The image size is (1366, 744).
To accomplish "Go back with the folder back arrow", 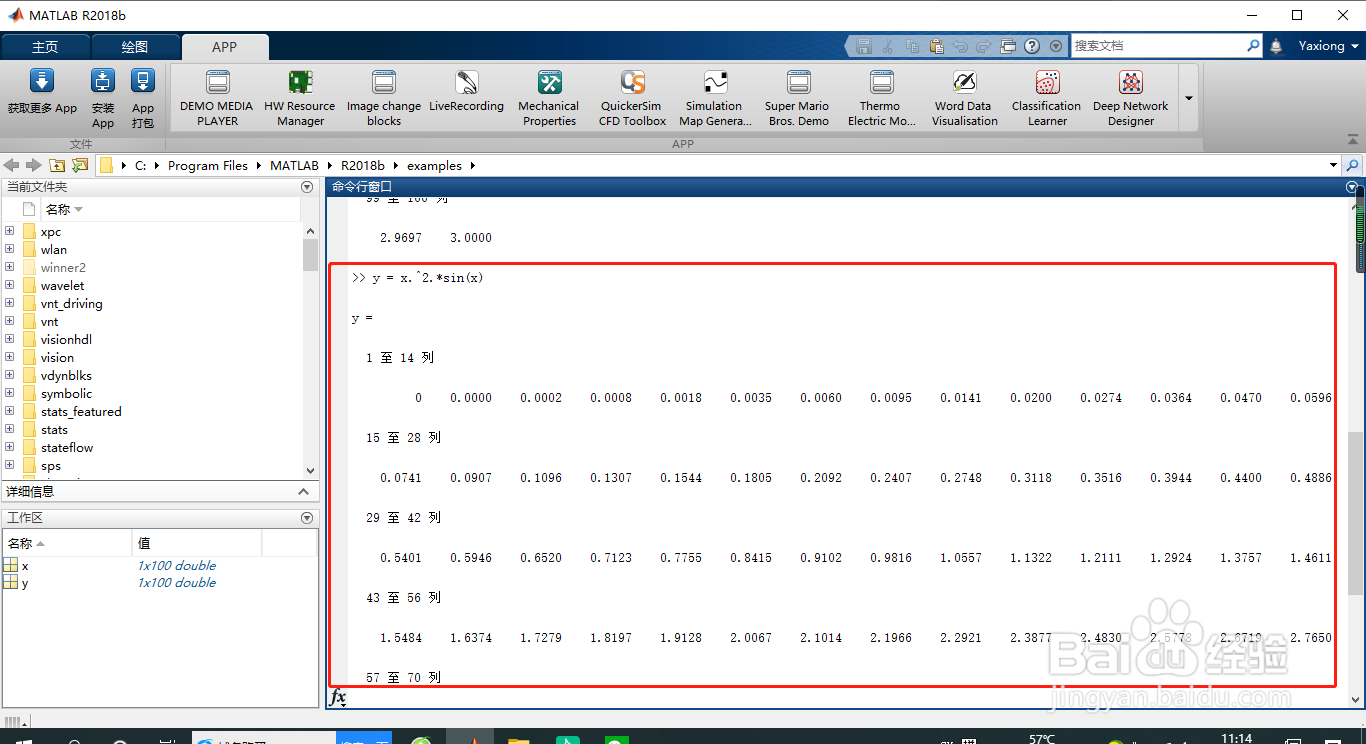I will point(11,165).
